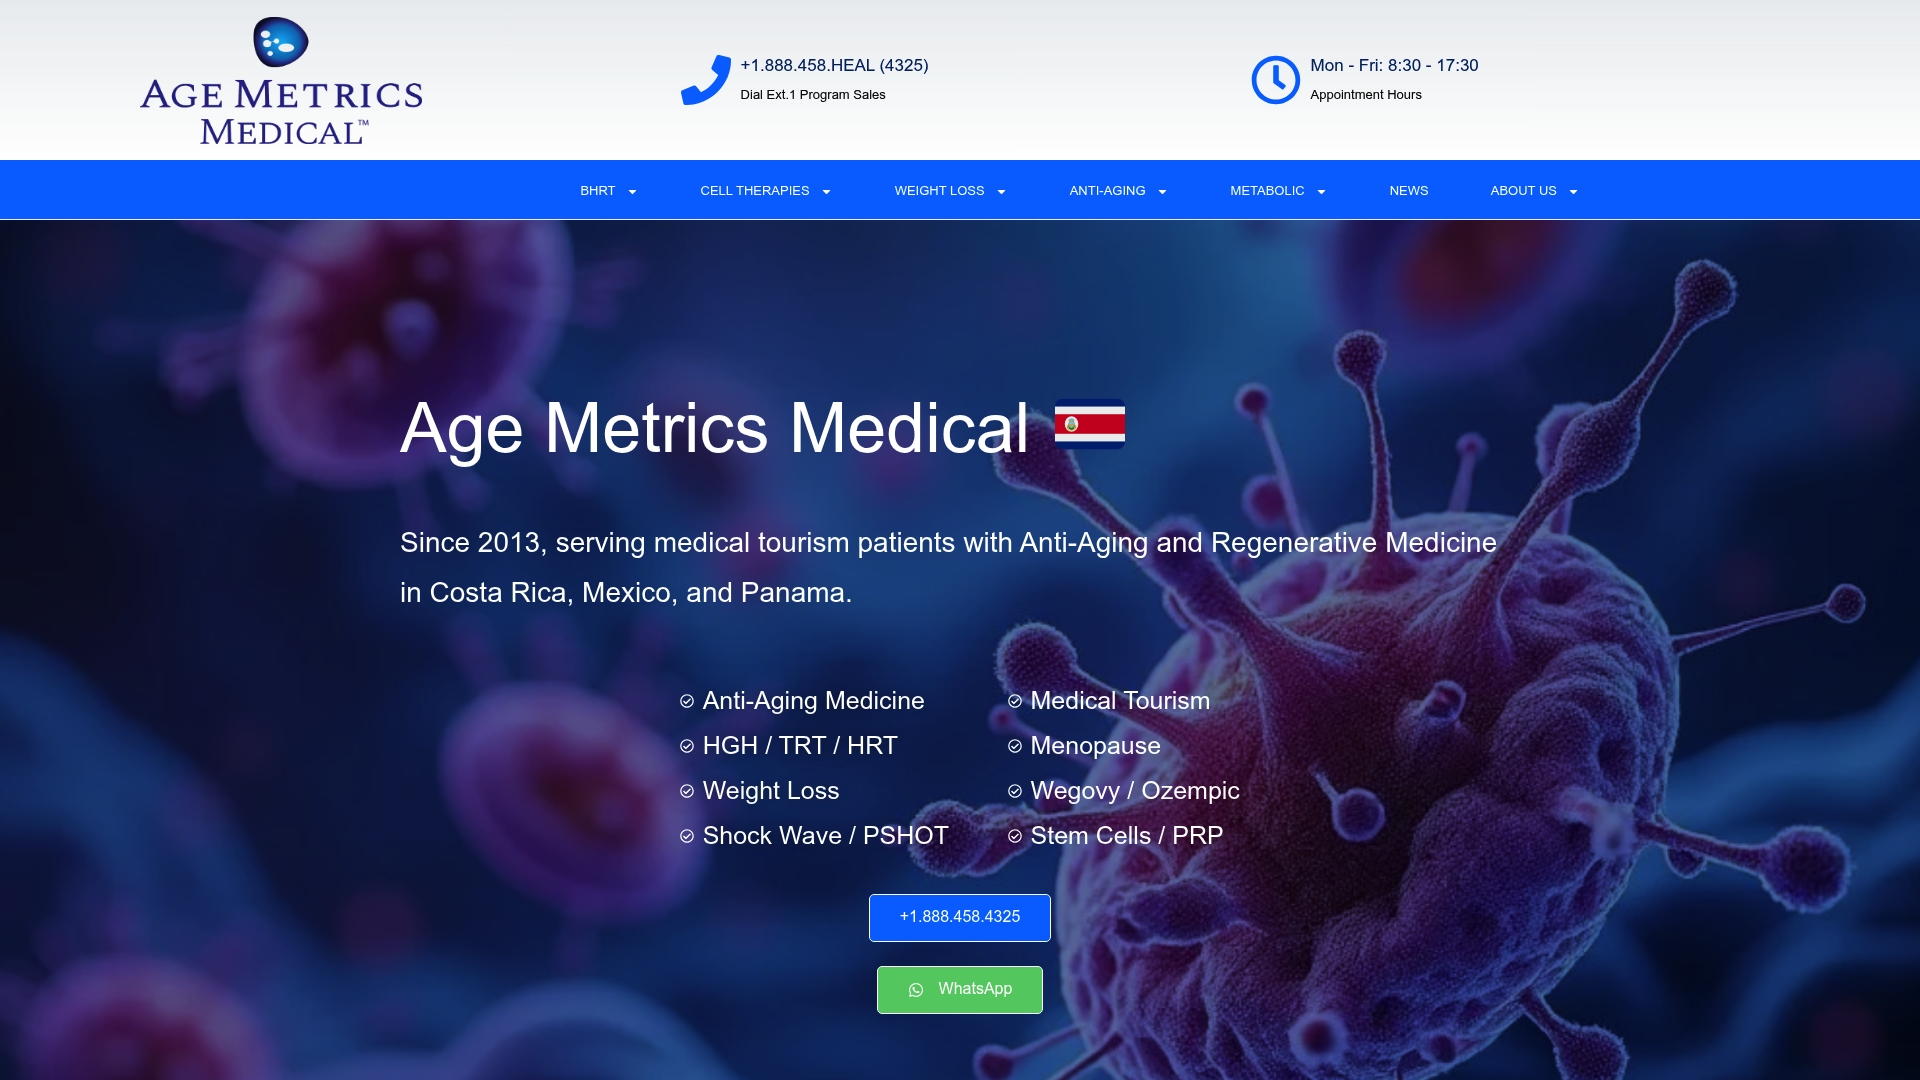Click the blue clock icon
Image resolution: width=1920 pixels, height=1080 pixels.
pyautogui.click(x=1276, y=80)
